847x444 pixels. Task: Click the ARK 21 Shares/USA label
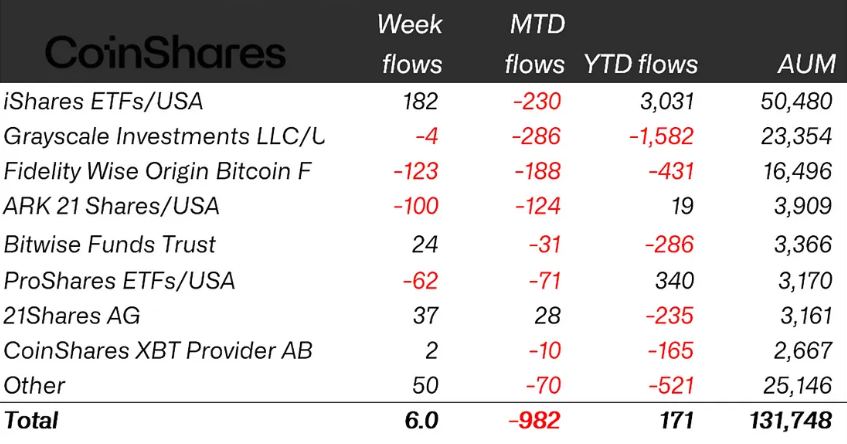pyautogui.click(x=112, y=207)
